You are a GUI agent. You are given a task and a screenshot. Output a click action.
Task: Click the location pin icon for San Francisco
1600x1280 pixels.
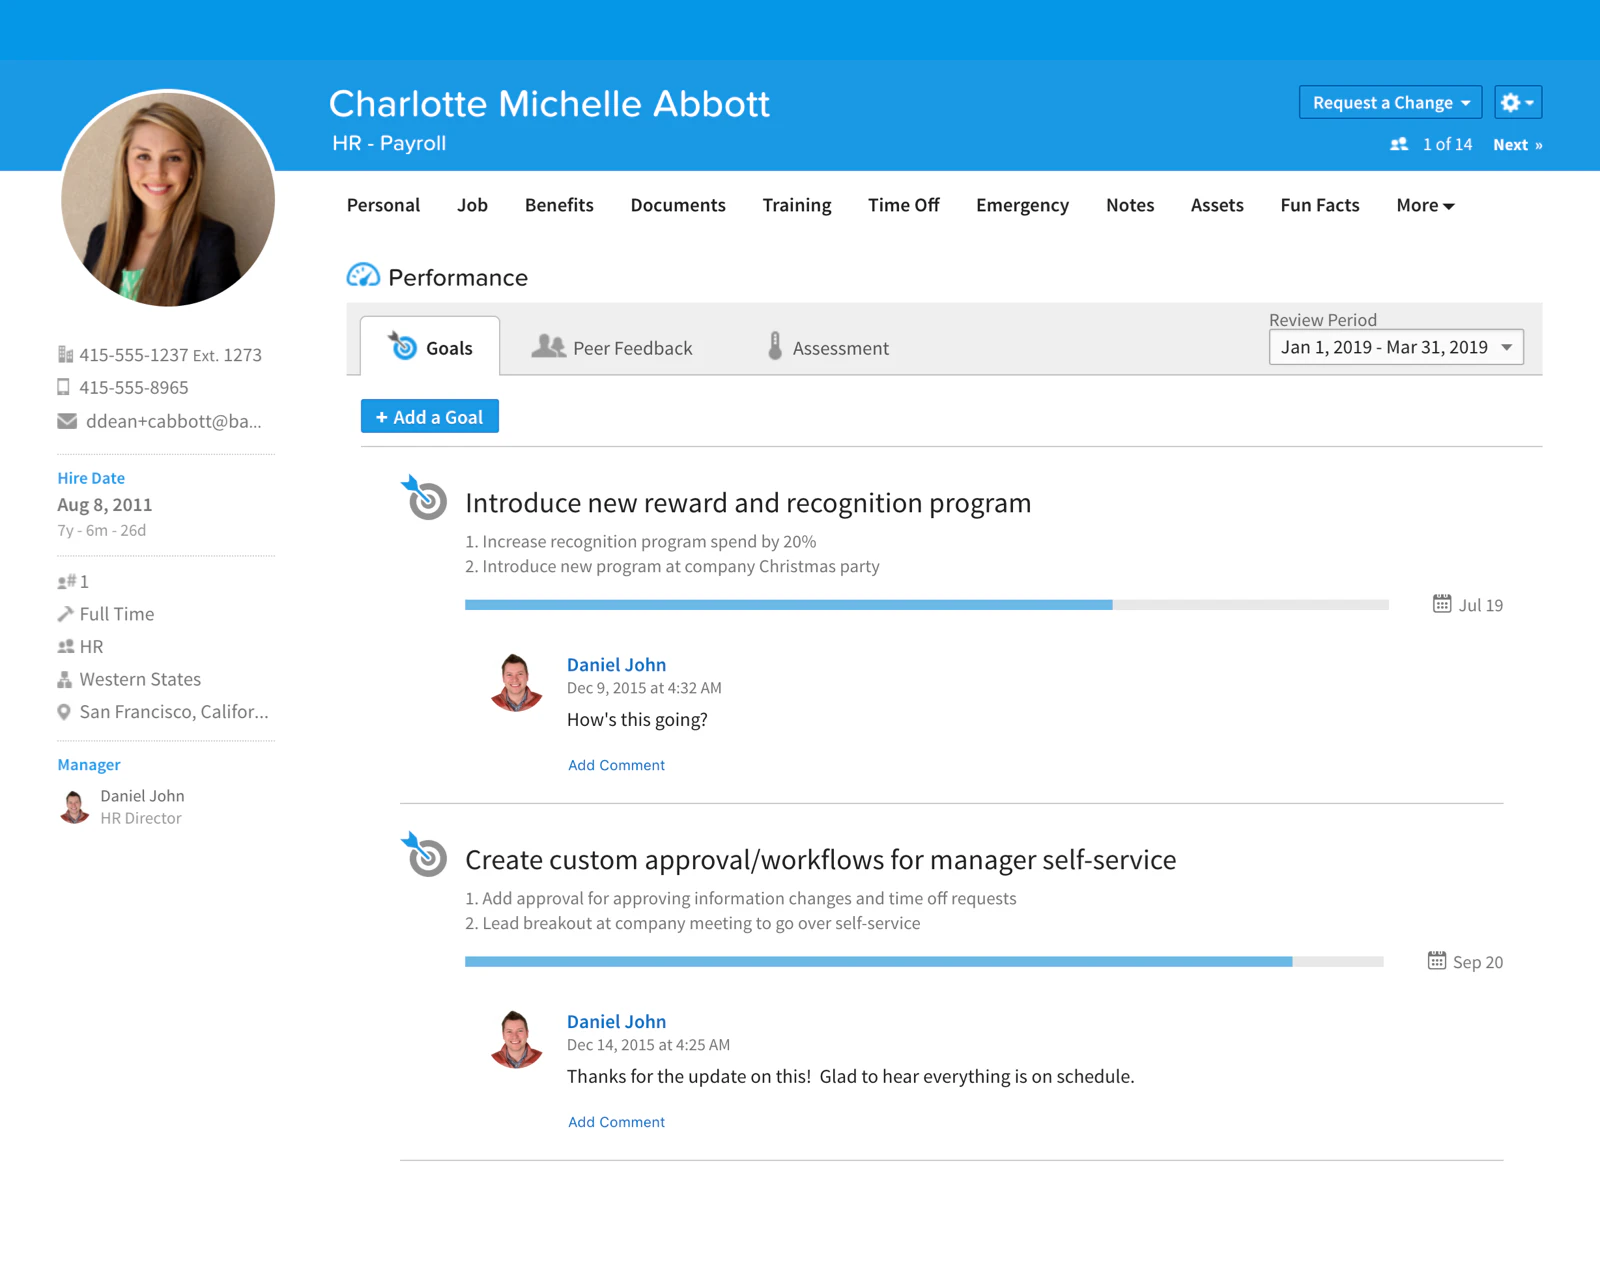pos(64,712)
